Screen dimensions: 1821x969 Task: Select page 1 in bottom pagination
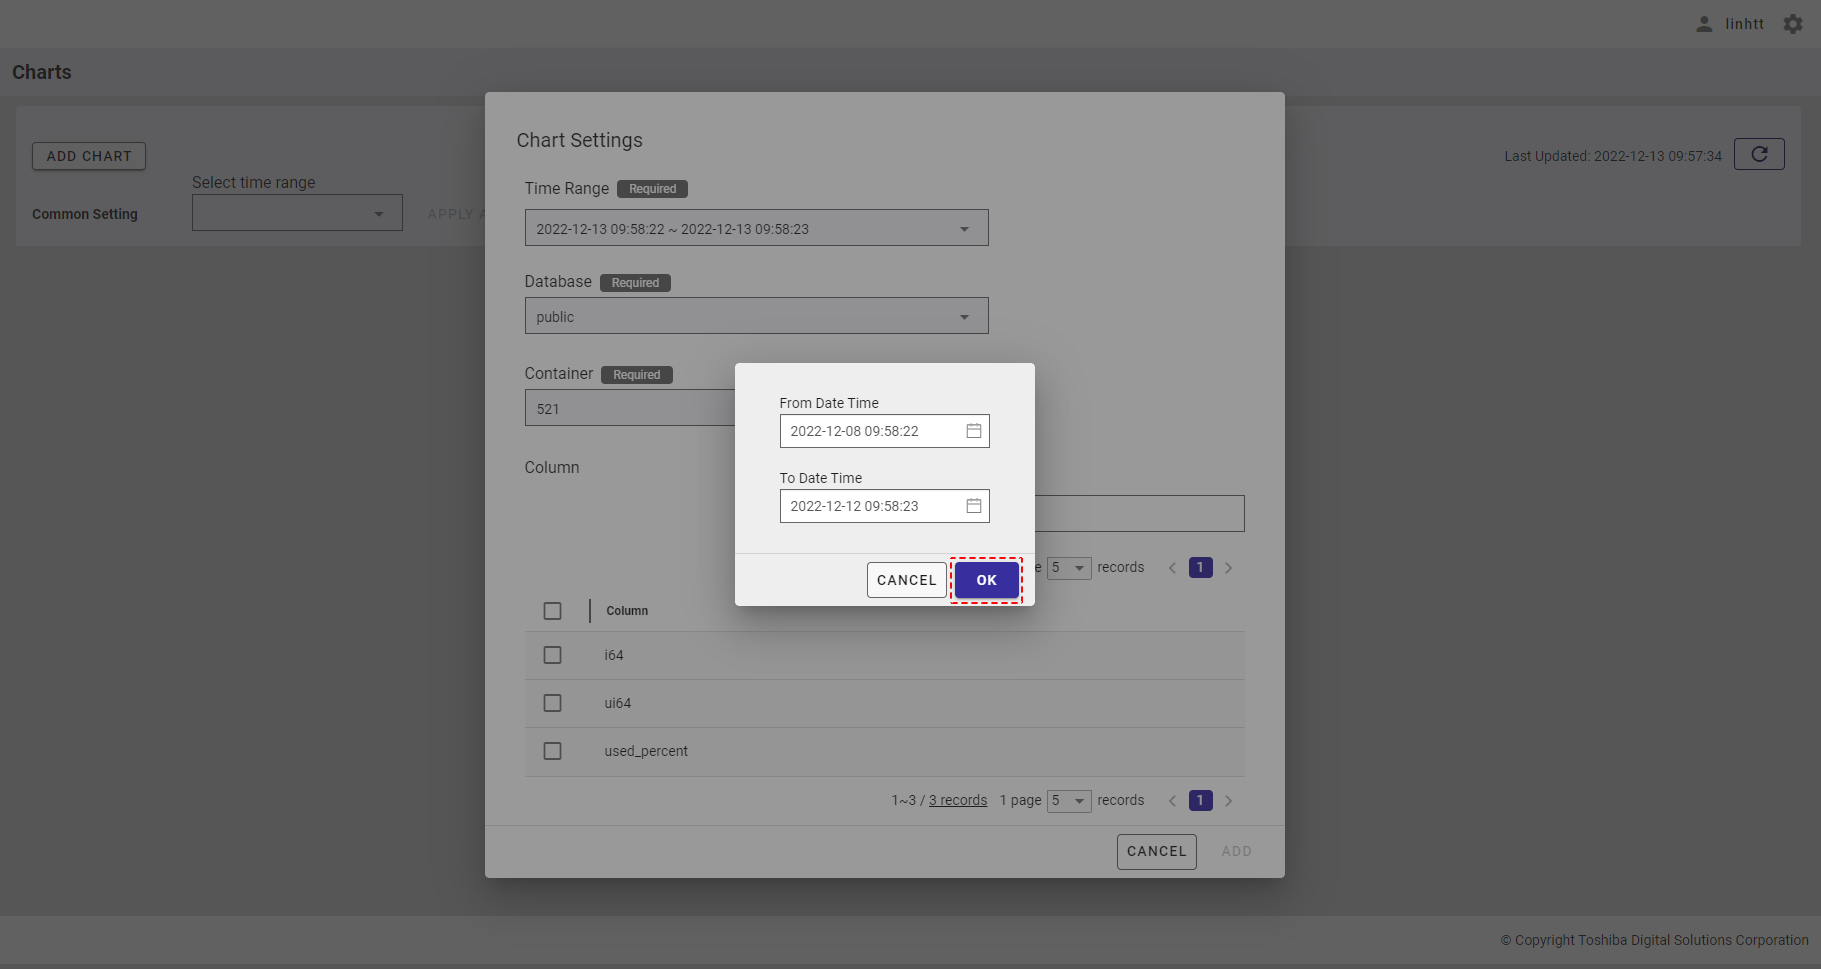pyautogui.click(x=1200, y=801)
